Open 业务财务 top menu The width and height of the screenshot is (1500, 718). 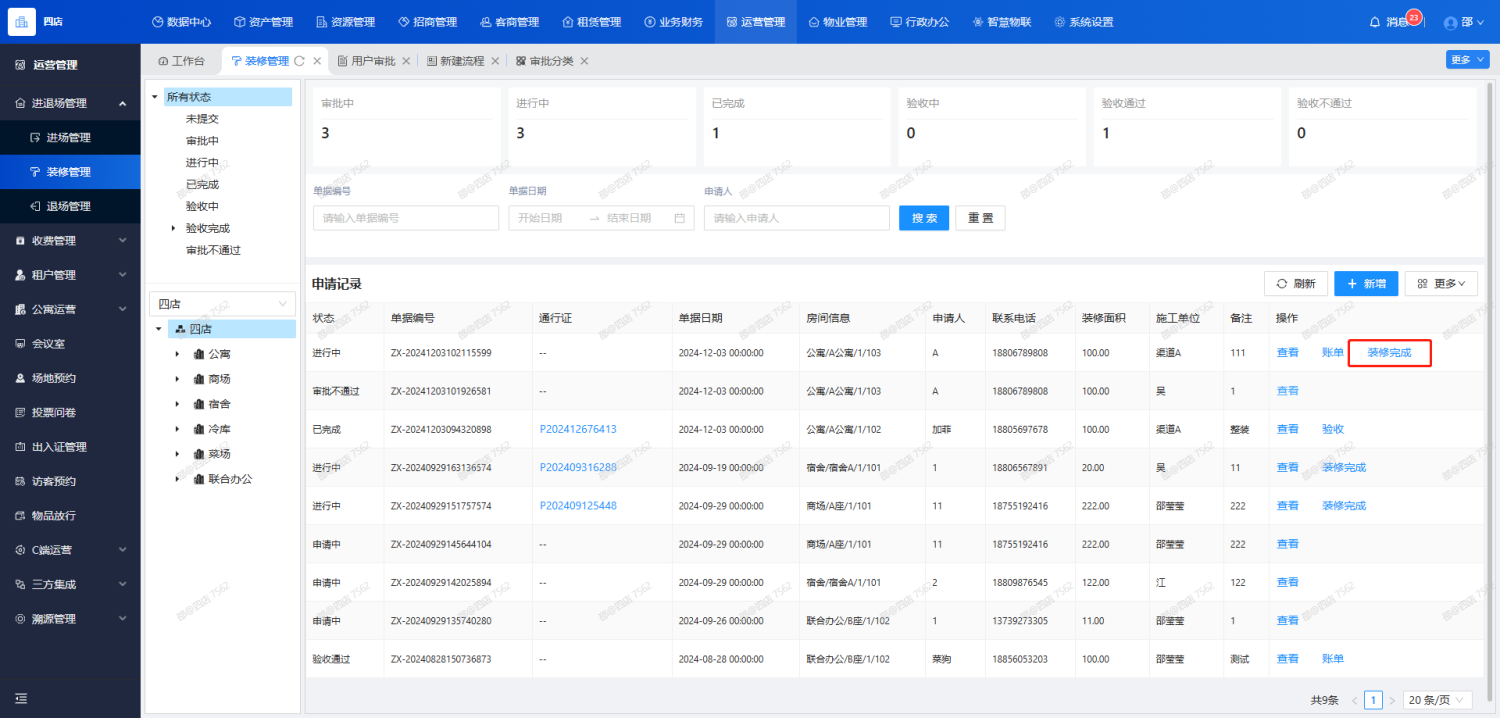pos(673,22)
